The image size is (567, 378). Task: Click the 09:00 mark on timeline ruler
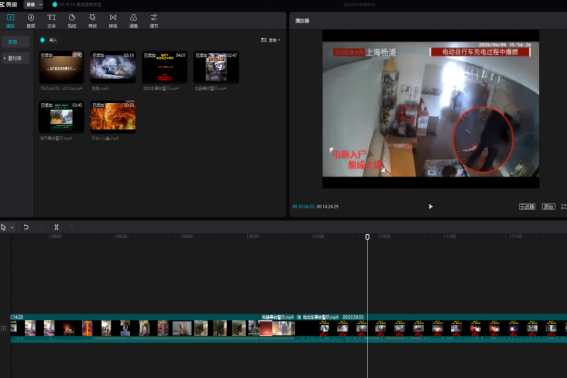click(187, 237)
